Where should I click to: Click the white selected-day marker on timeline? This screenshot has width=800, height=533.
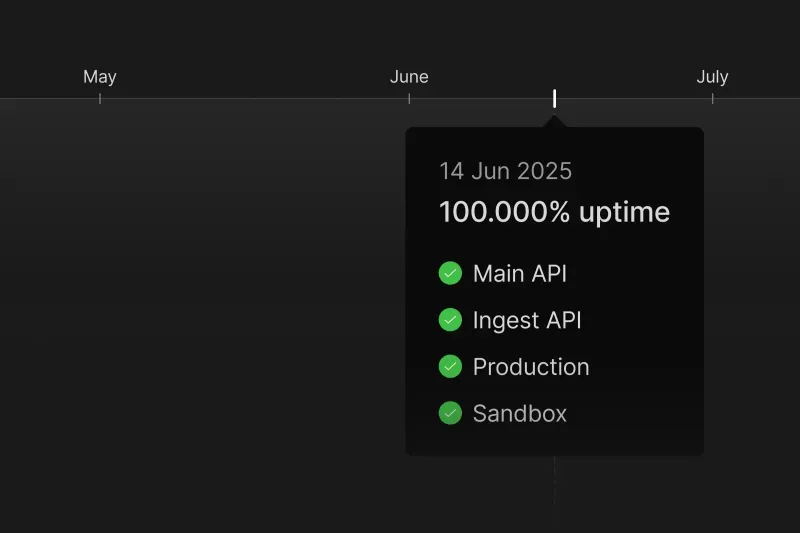pos(555,98)
